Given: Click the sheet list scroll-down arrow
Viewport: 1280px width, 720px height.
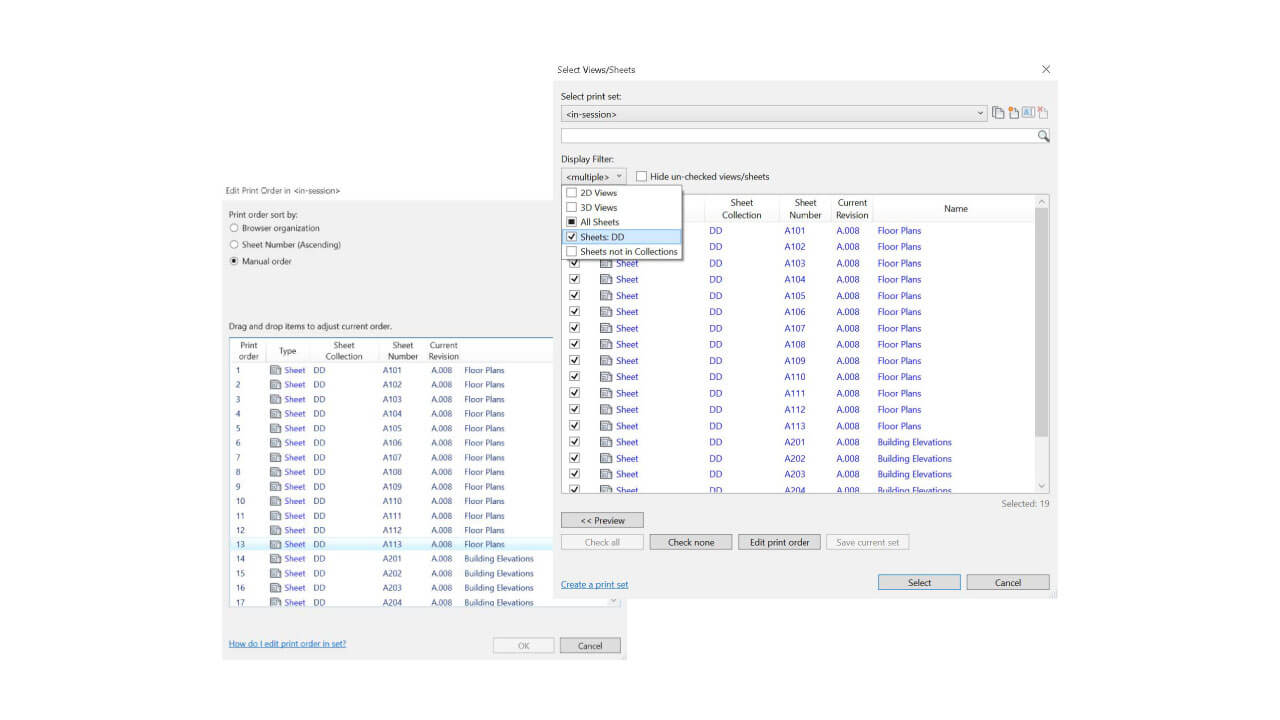Looking at the screenshot, I should pyautogui.click(x=1042, y=485).
